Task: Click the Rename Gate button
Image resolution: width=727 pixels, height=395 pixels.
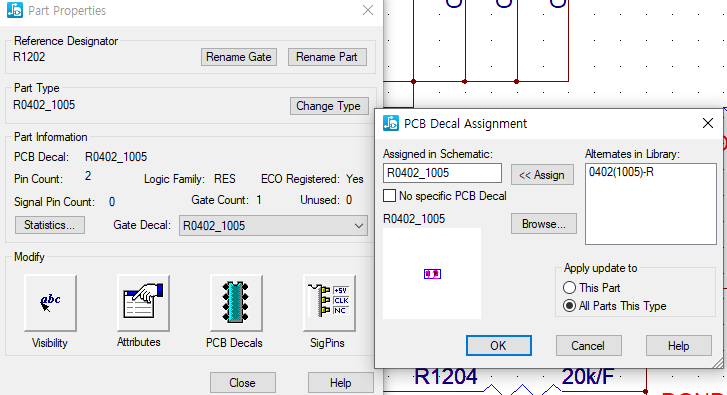Action: point(239,57)
